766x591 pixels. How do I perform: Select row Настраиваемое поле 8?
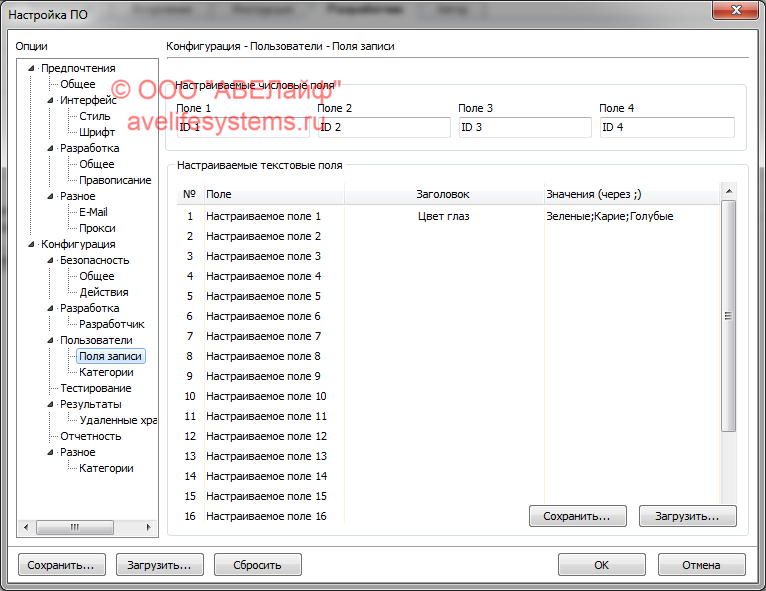coord(263,356)
